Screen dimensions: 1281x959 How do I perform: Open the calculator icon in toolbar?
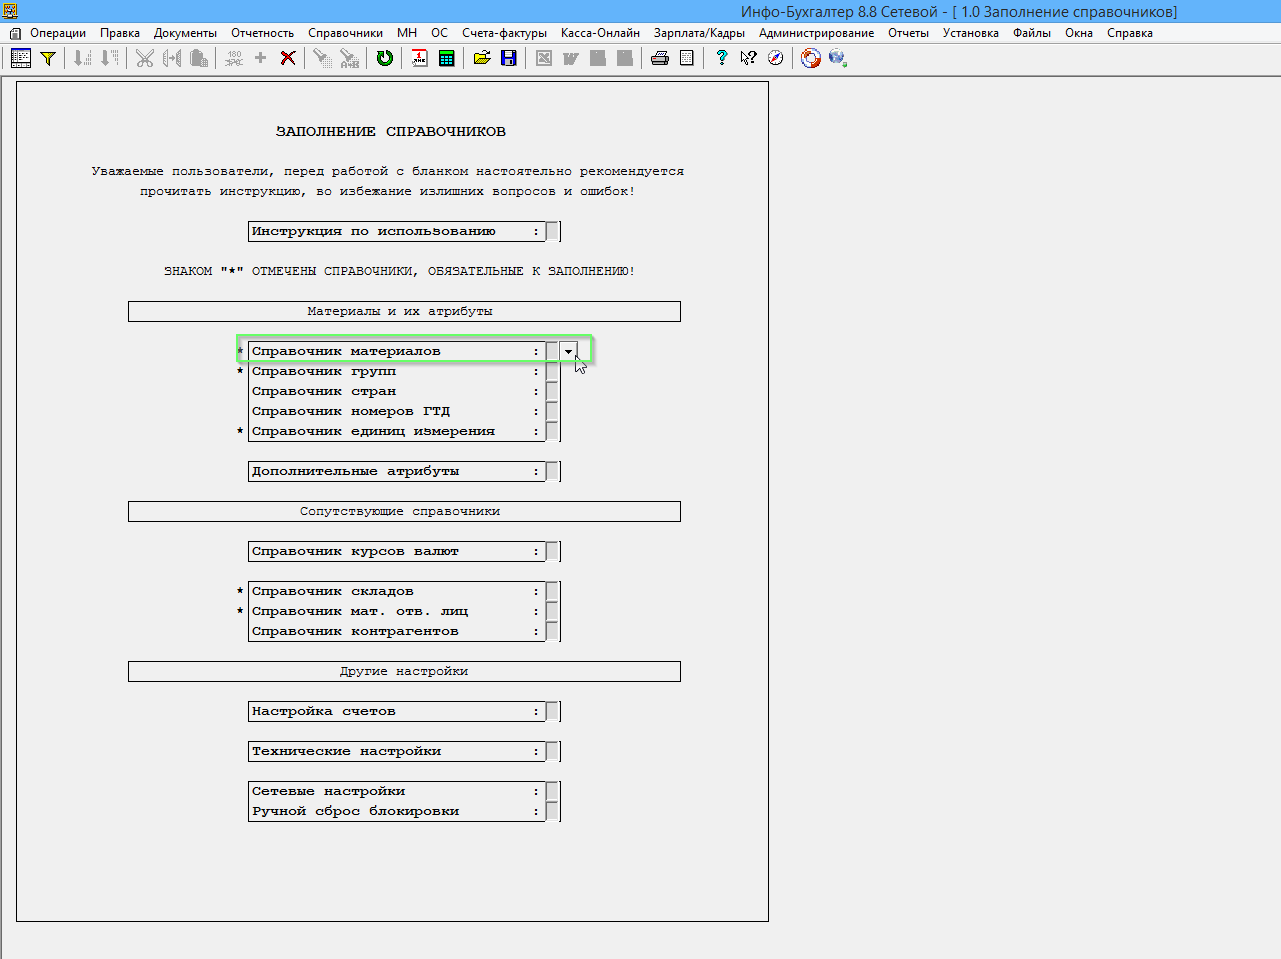point(446,58)
